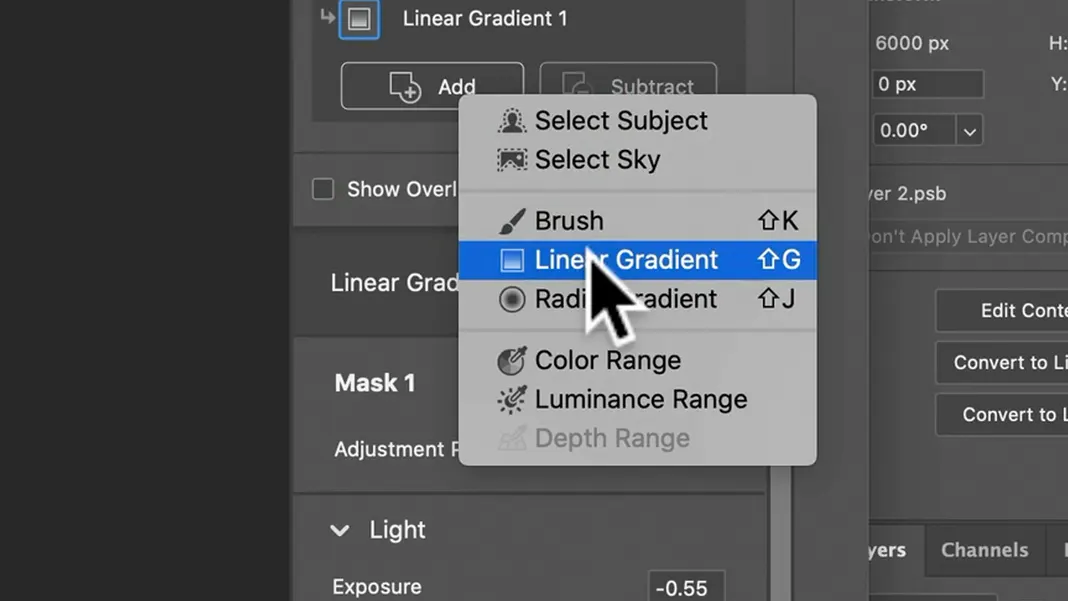Image resolution: width=1068 pixels, height=601 pixels.
Task: Click the Brush icon in menu
Action: [512, 221]
